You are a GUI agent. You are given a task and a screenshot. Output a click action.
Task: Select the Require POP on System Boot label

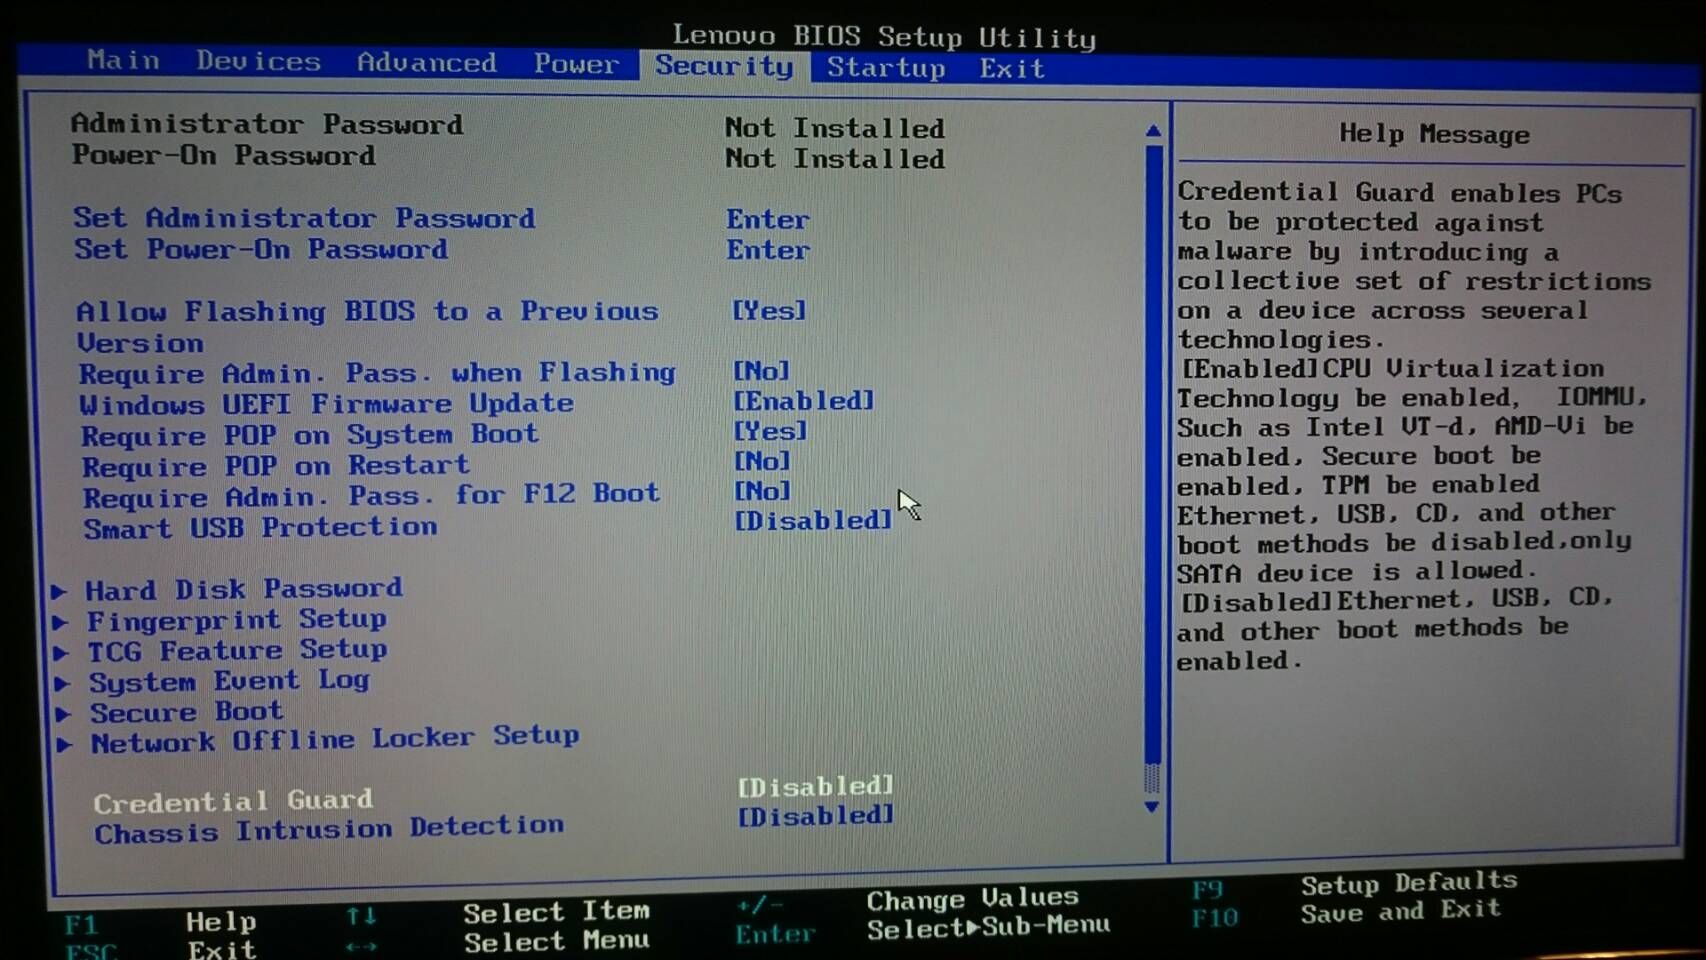pyautogui.click(x=310, y=435)
